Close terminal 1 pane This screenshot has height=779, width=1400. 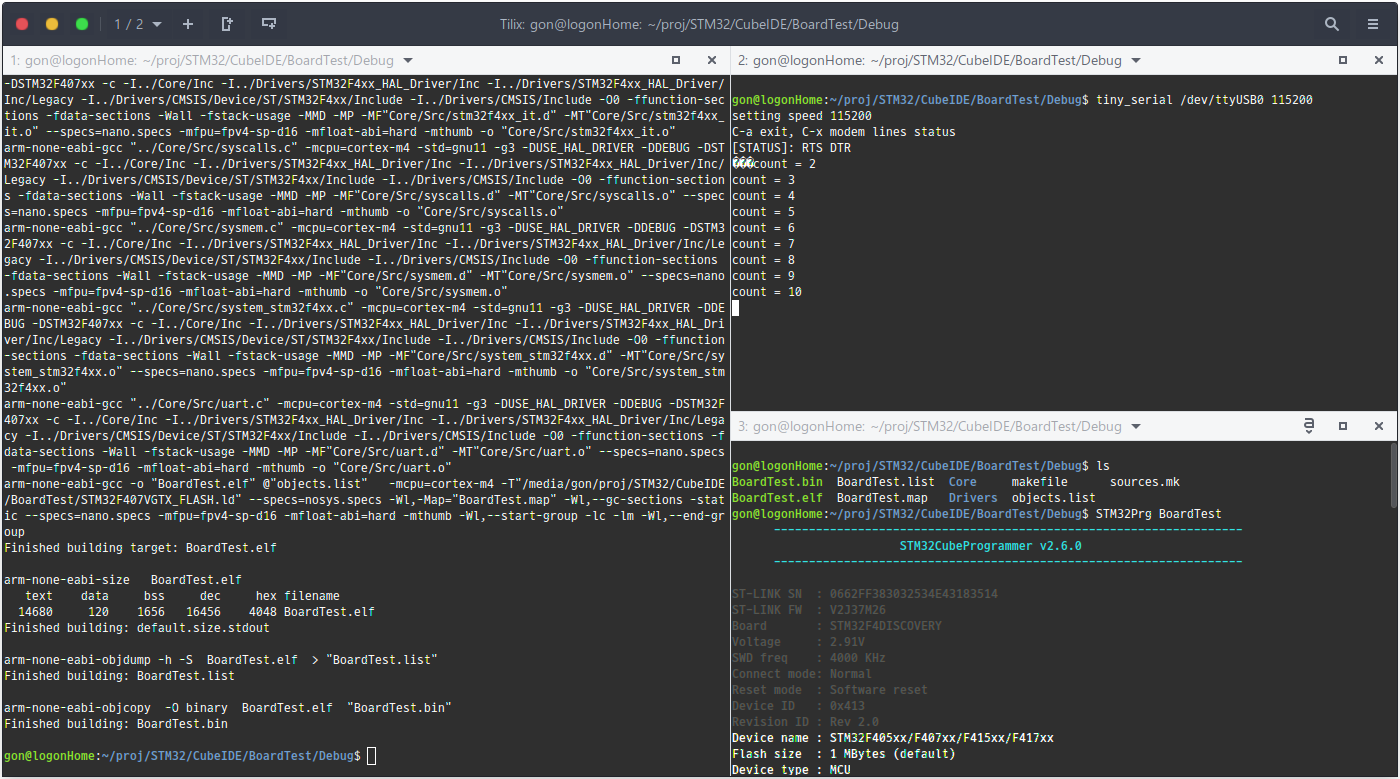point(712,60)
